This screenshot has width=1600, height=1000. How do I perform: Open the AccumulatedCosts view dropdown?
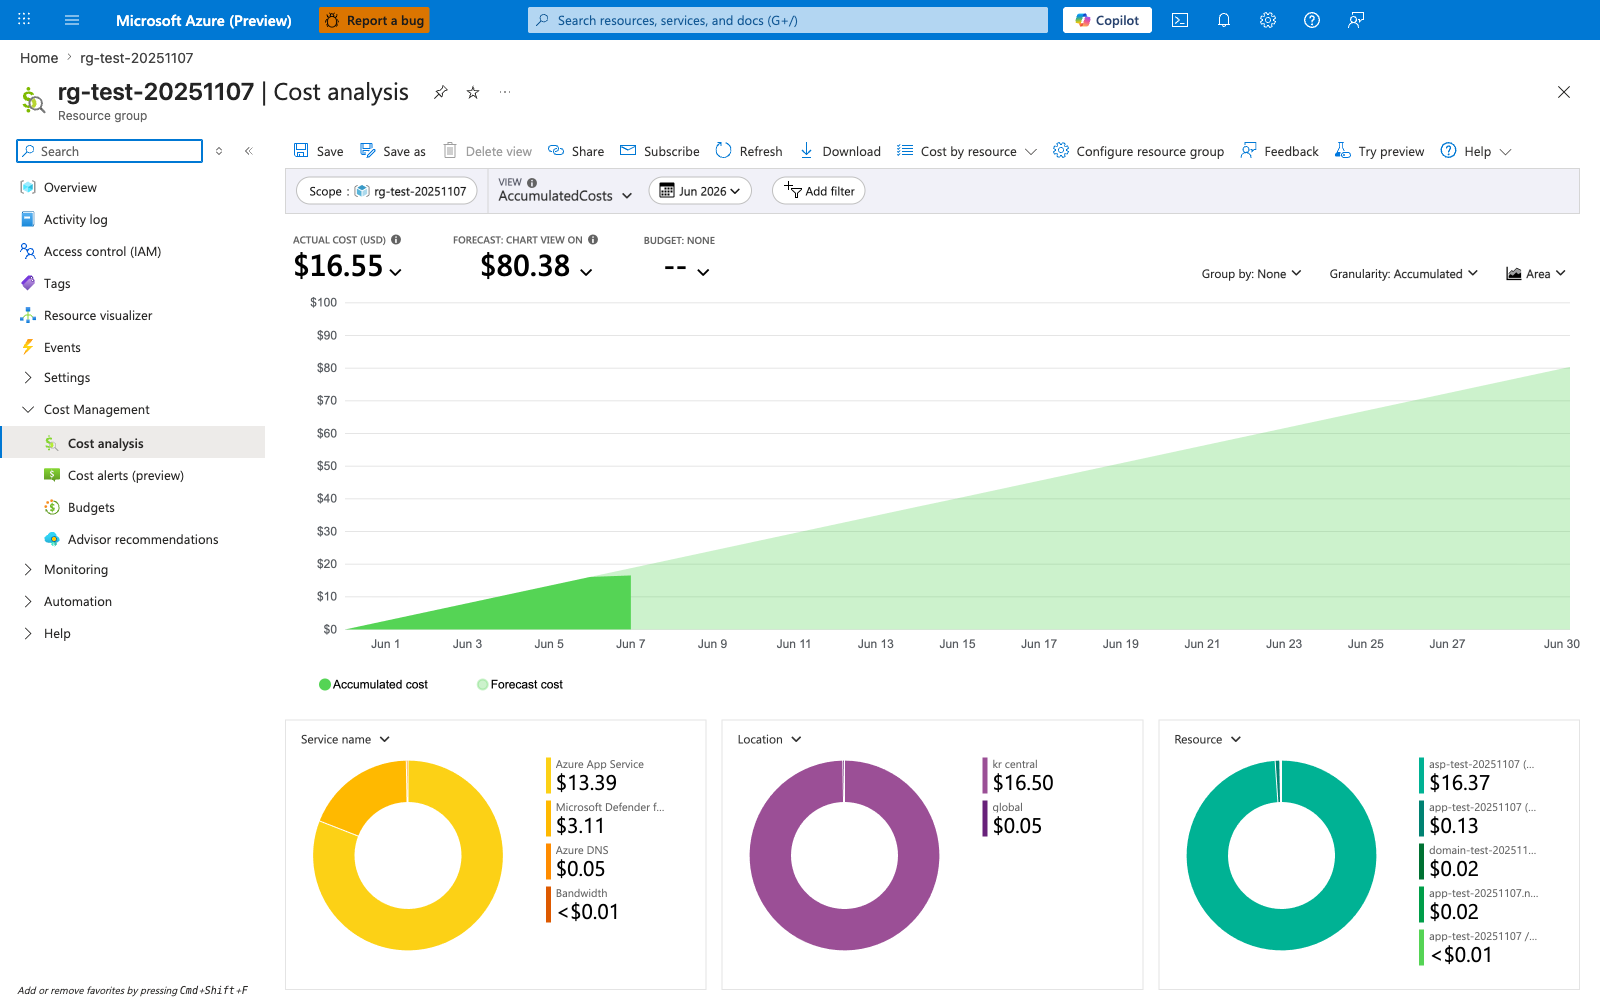click(x=565, y=196)
